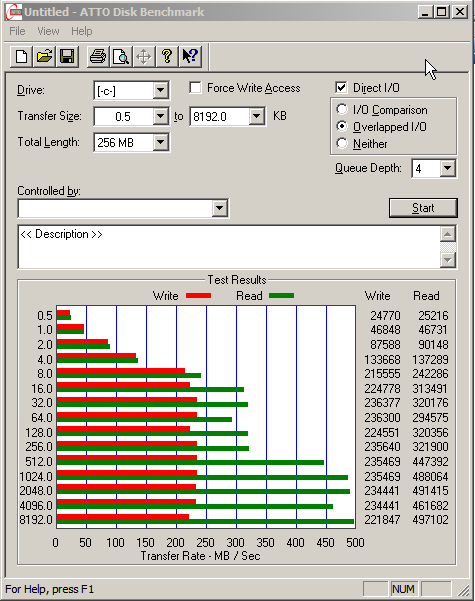475x601 pixels.
Task: Click the read value 447392
Action: [x=431, y=461]
